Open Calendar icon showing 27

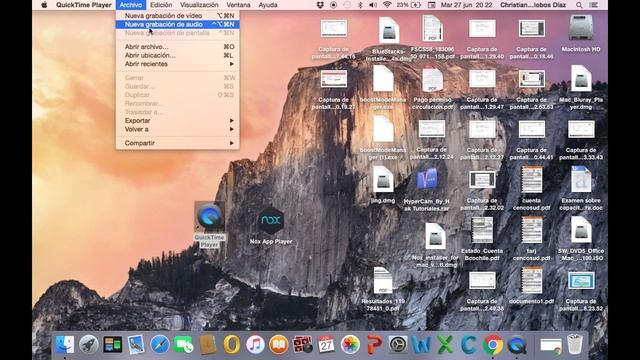[x=326, y=344]
